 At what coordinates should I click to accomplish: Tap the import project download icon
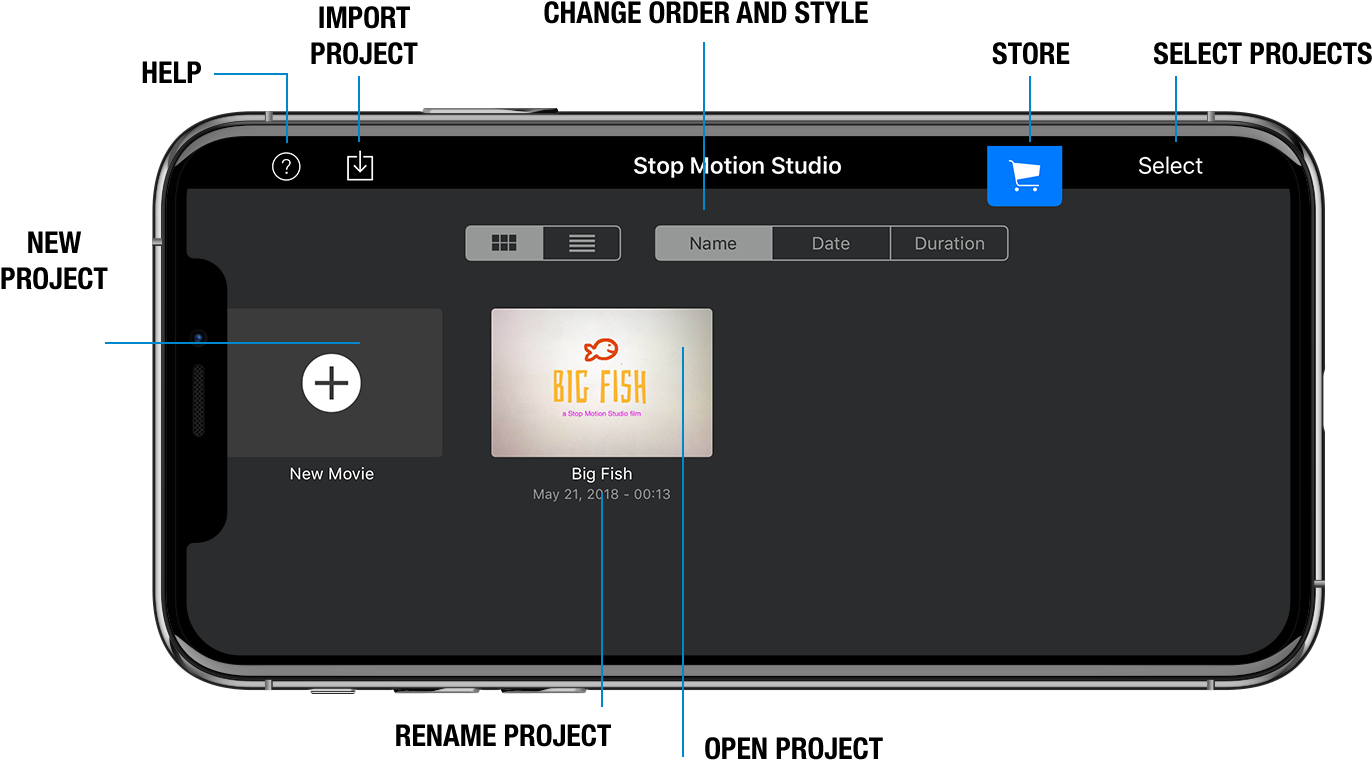tap(360, 166)
